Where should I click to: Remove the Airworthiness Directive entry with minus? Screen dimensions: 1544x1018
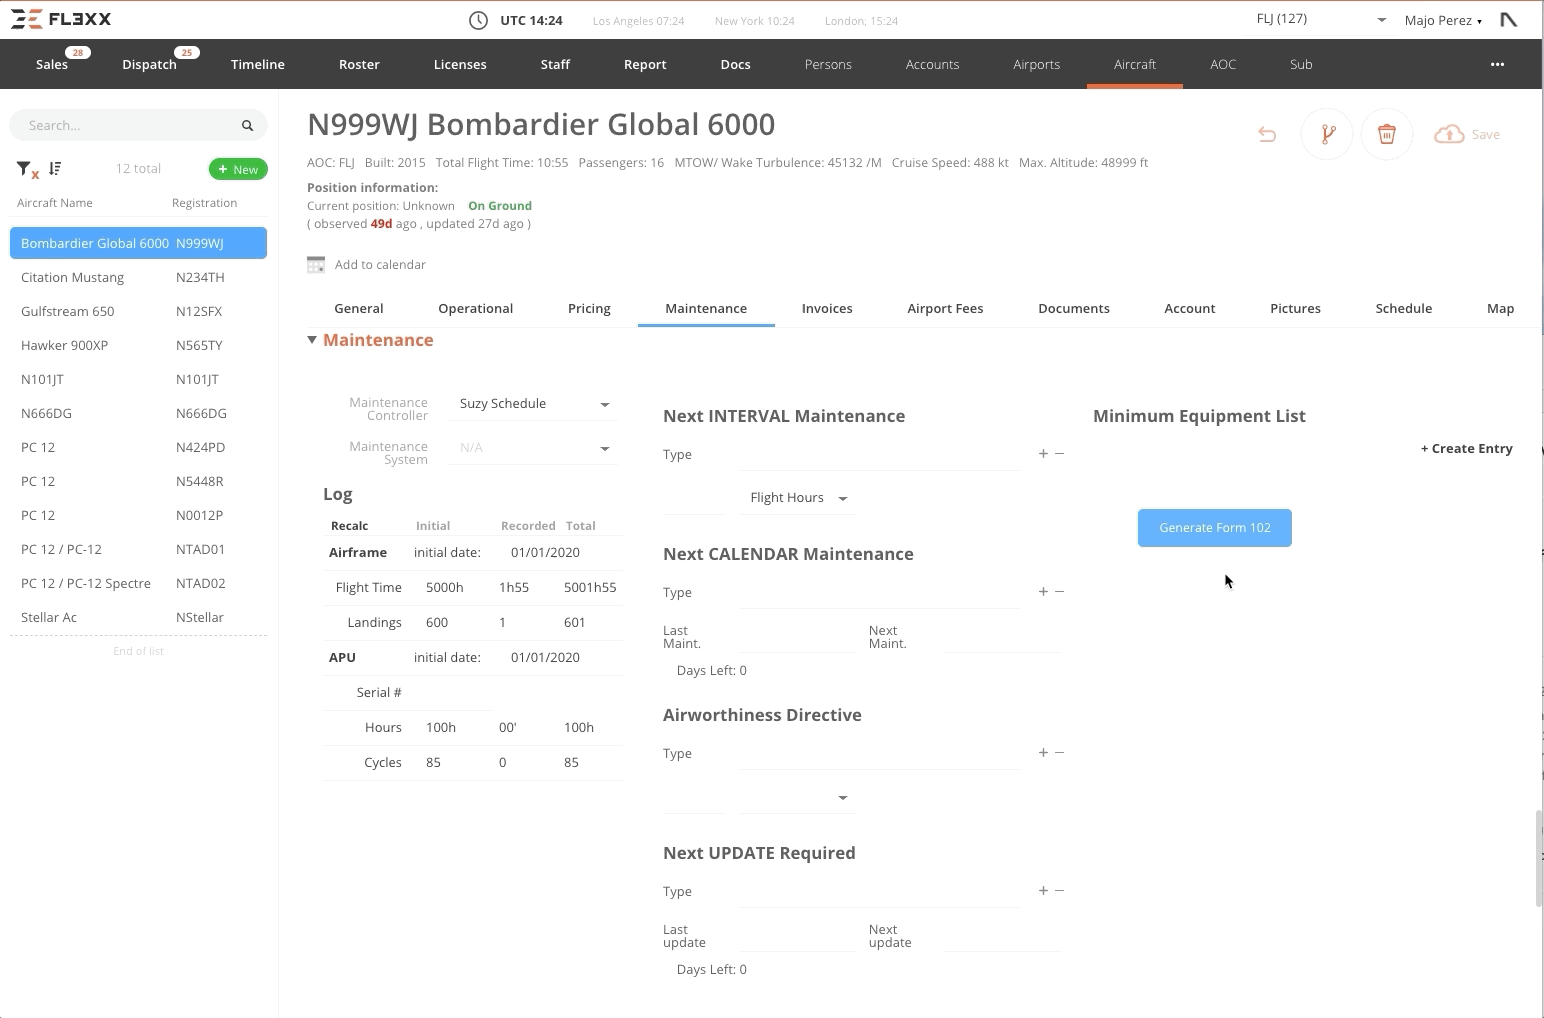point(1060,753)
